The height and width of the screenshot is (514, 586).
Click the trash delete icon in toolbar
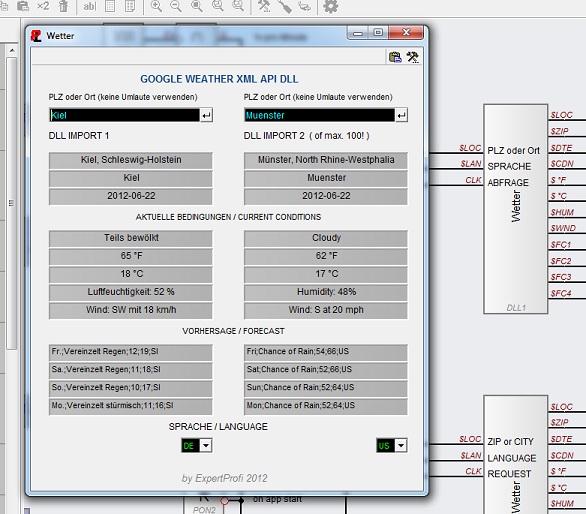[x=64, y=6]
